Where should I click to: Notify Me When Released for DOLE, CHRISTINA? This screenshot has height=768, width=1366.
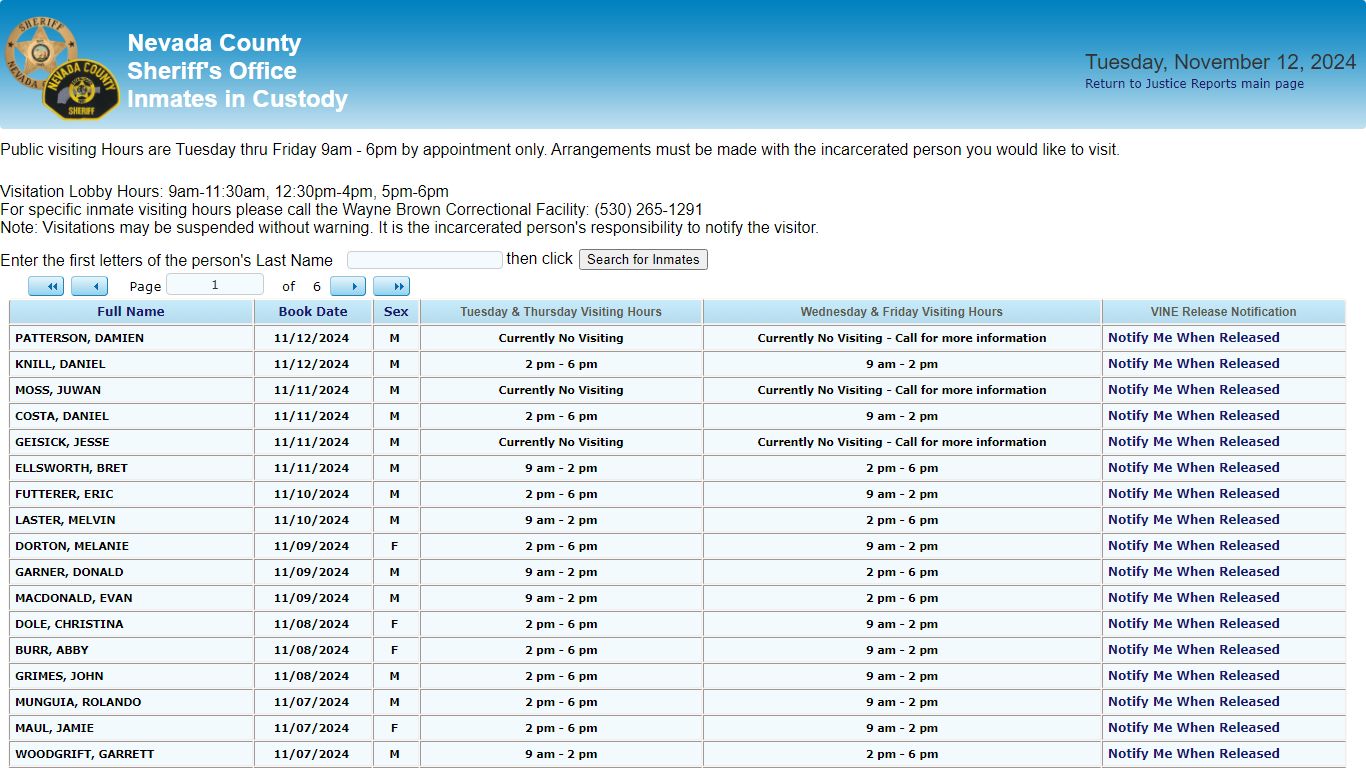(1193, 624)
